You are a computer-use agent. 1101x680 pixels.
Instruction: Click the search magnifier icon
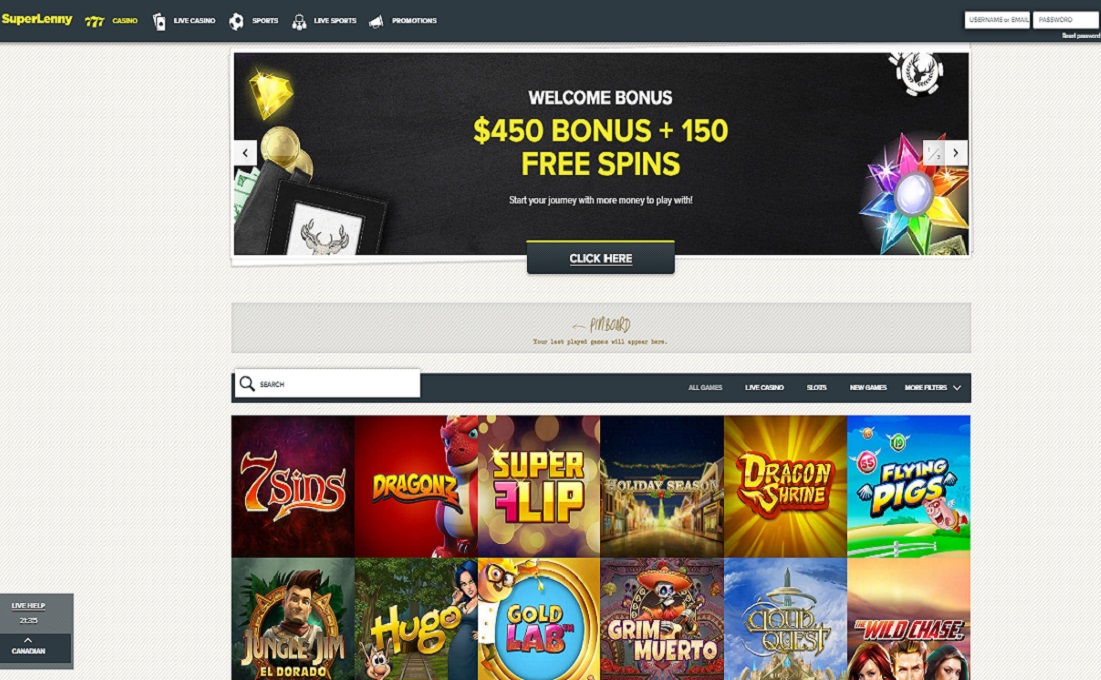247,384
